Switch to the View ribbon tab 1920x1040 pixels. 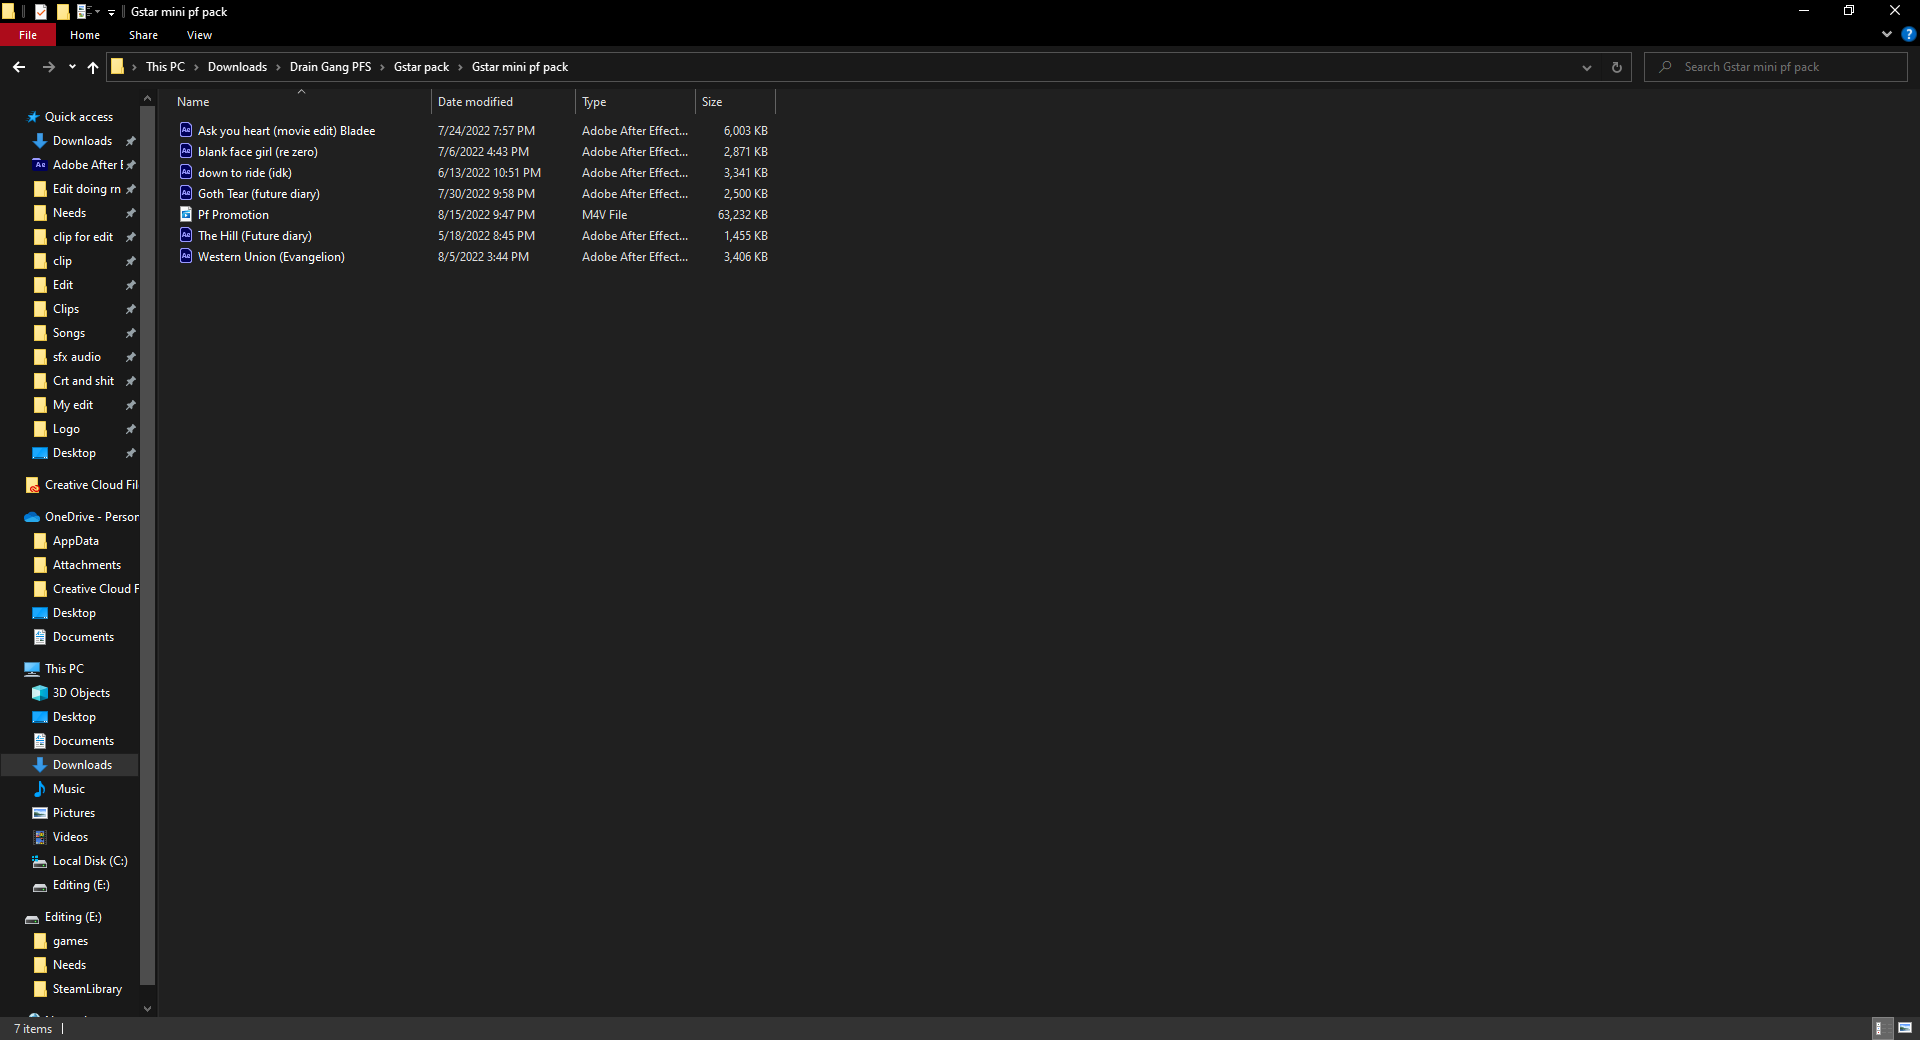pos(199,35)
